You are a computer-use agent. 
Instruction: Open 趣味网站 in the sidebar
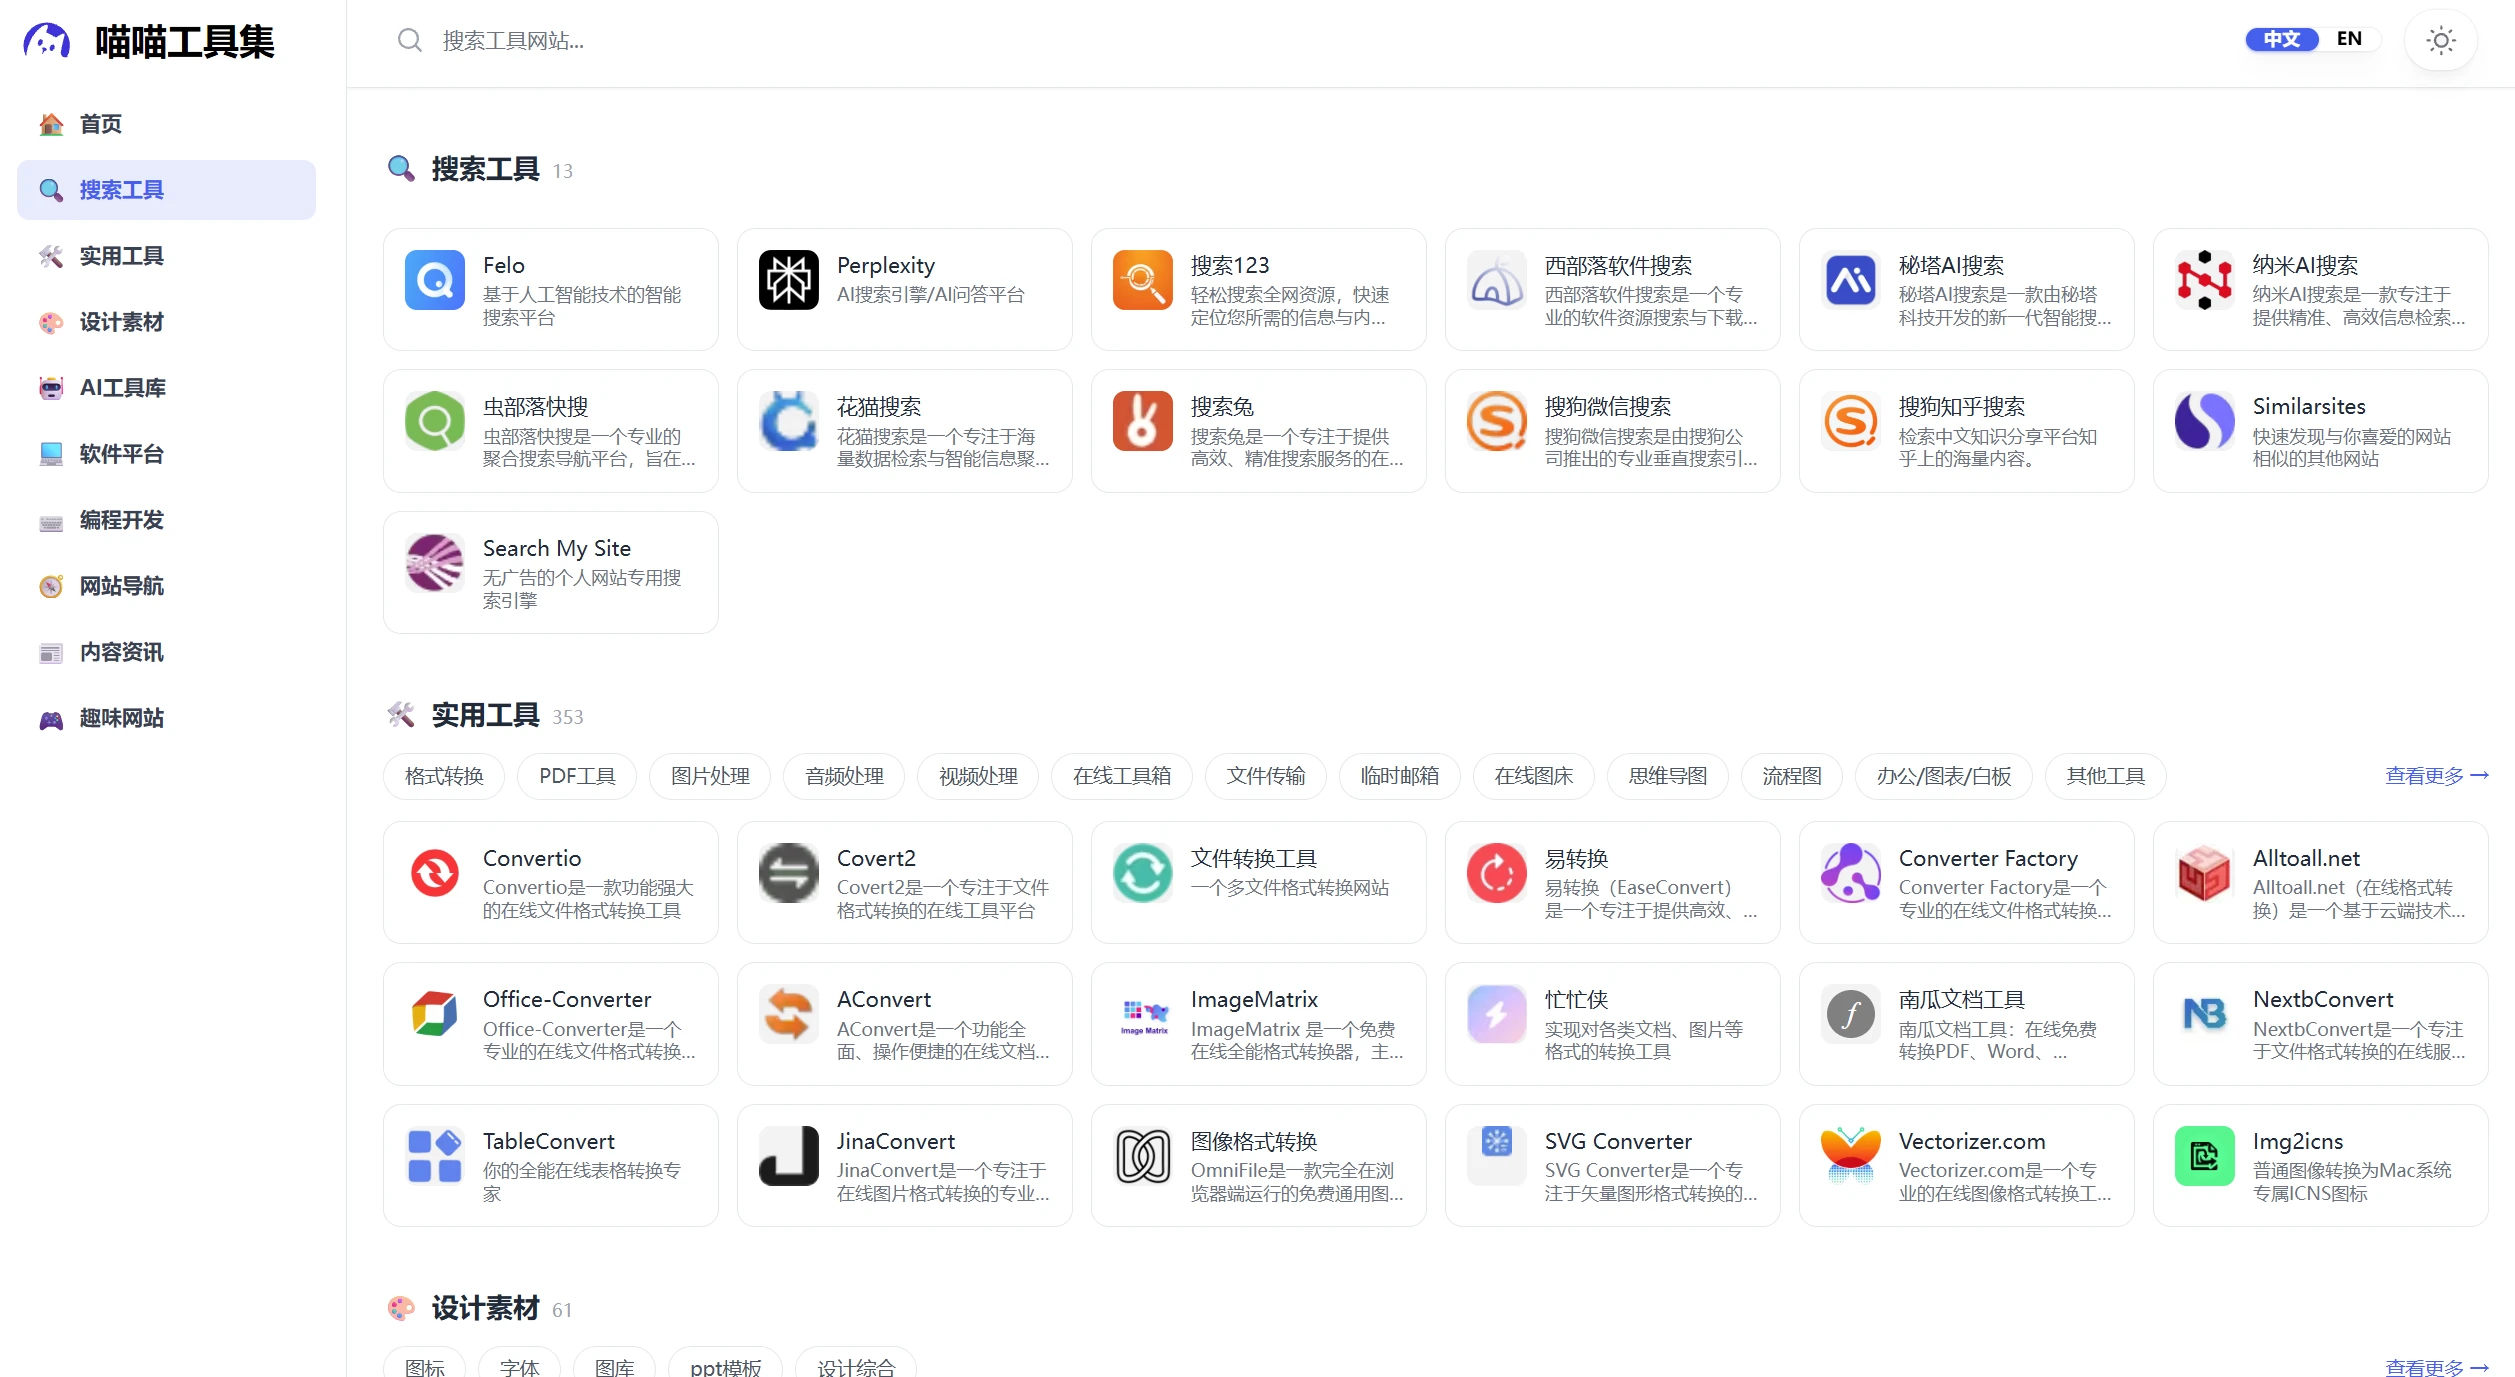[166, 718]
